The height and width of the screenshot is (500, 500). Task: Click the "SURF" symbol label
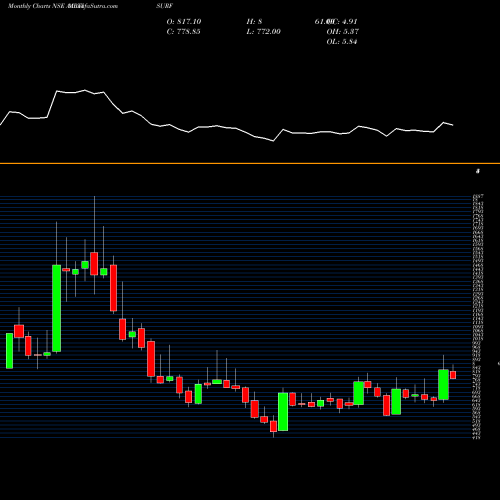click(x=164, y=6)
